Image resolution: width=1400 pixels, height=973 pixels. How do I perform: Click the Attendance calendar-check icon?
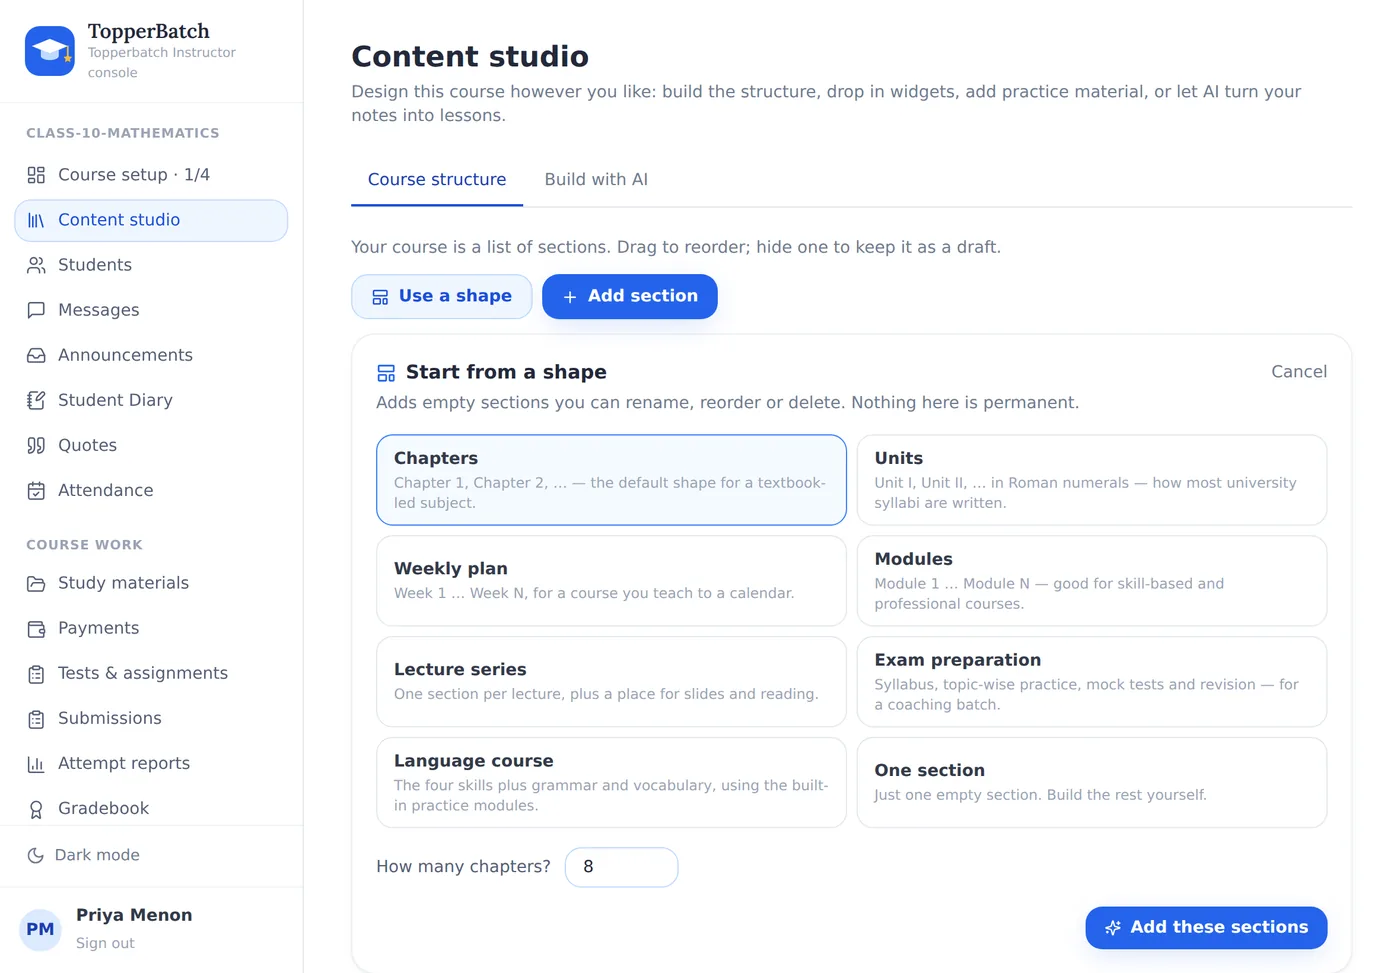(x=36, y=490)
